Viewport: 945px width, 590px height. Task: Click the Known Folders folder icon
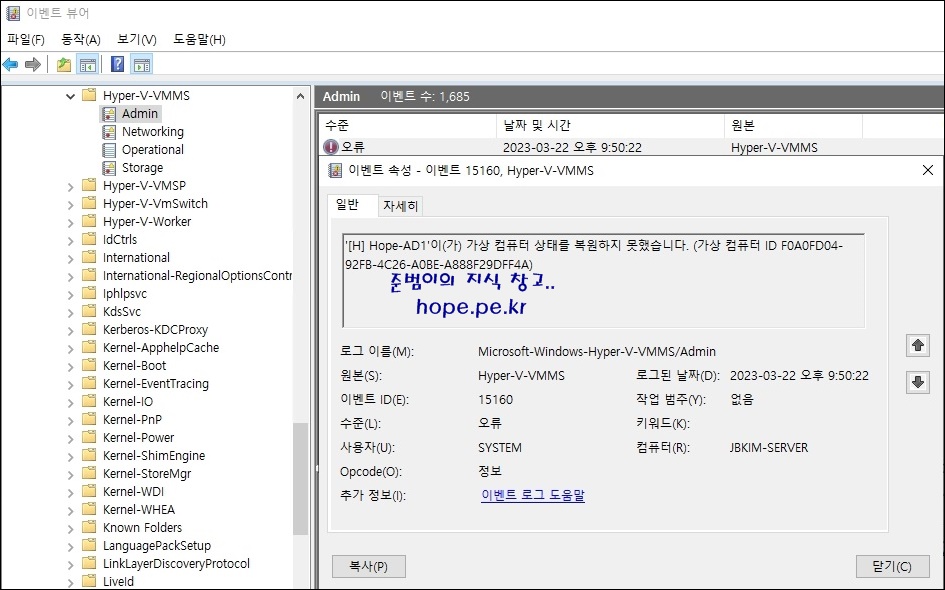(x=89, y=527)
